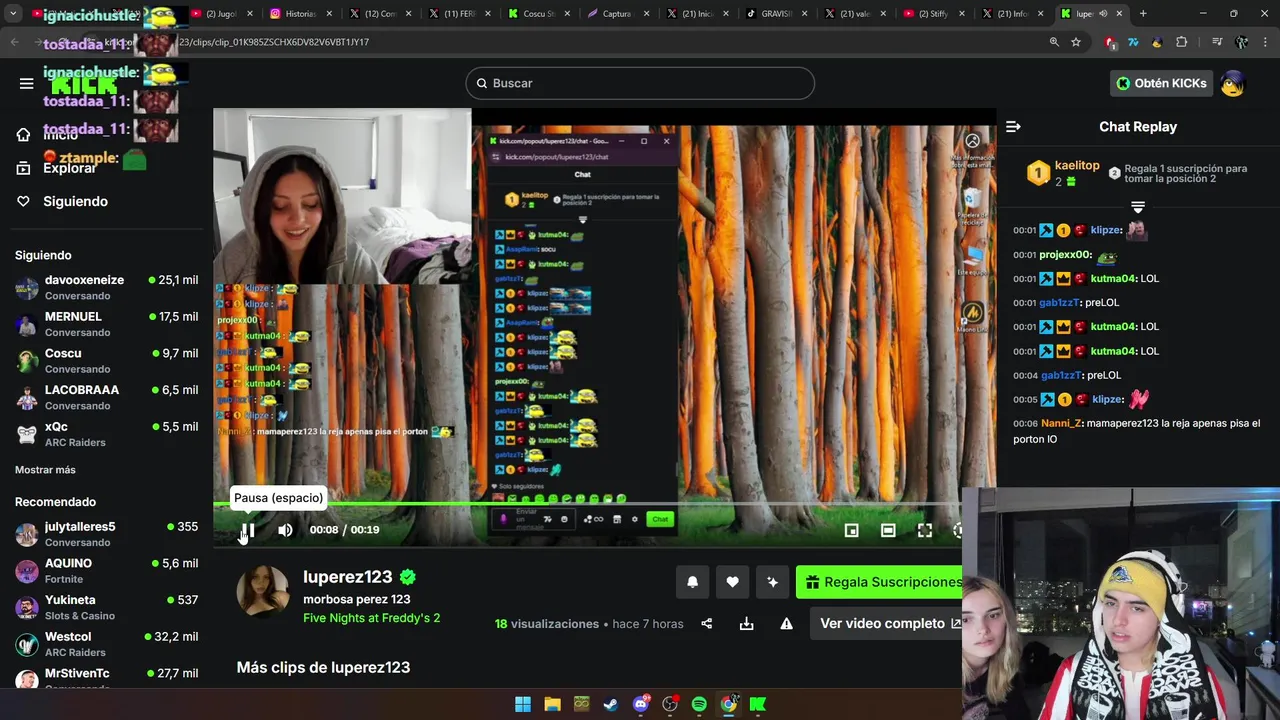The height and width of the screenshot is (720, 1280).
Task: Open the user avatar menu
Action: coord(1232,83)
